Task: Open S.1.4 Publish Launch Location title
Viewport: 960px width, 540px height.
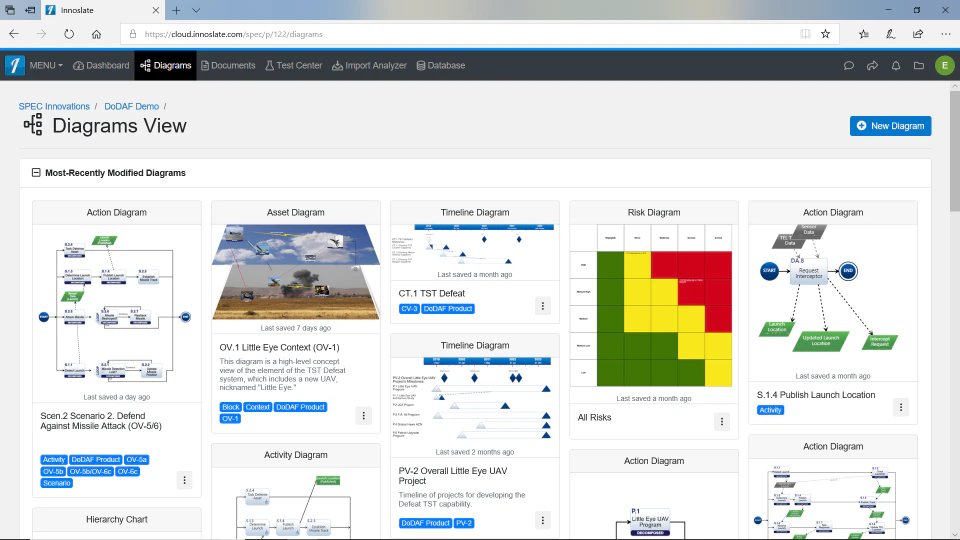Action: click(816, 395)
